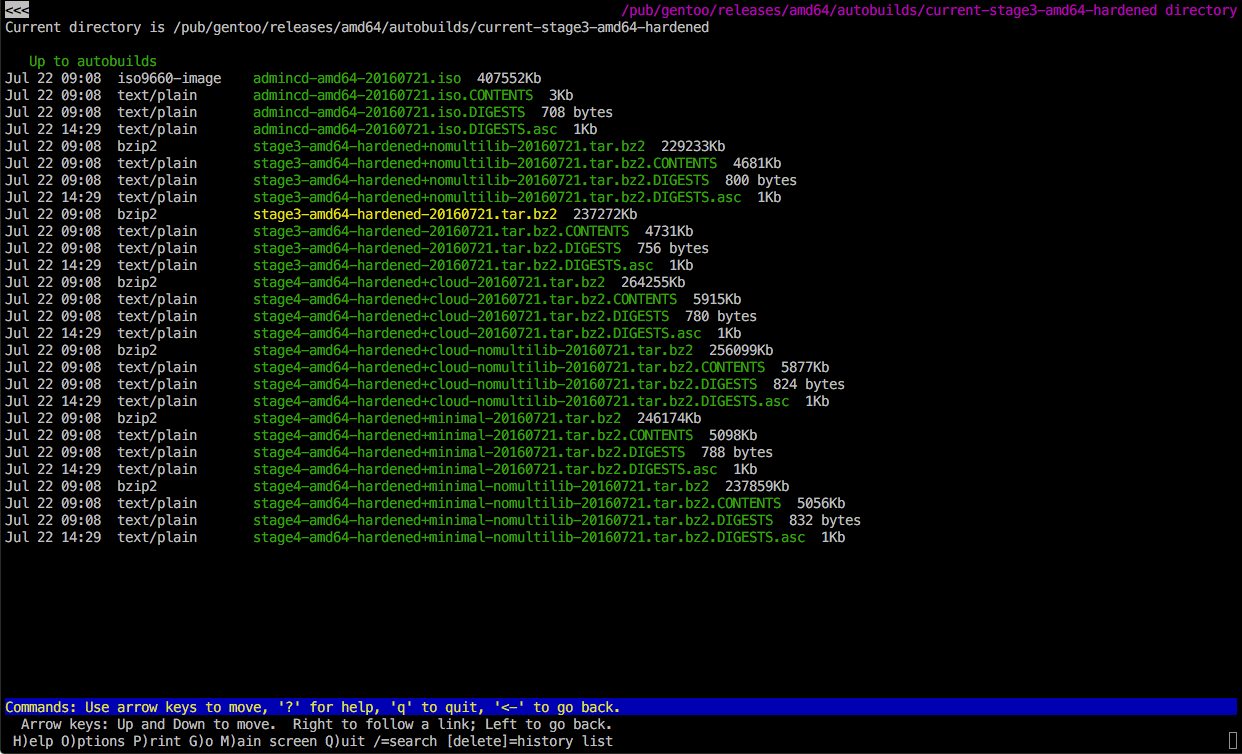Click 'H)elp' in the bottom command bar
Image resolution: width=1242 pixels, height=754 pixels.
[33, 741]
